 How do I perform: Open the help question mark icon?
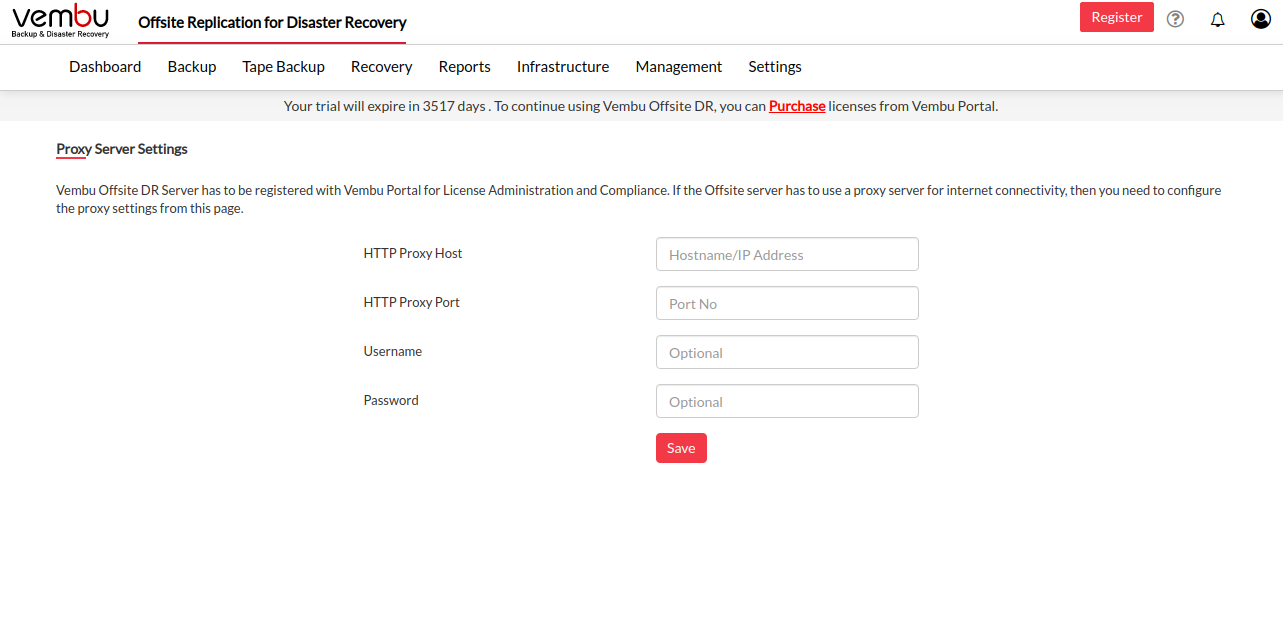point(1175,19)
